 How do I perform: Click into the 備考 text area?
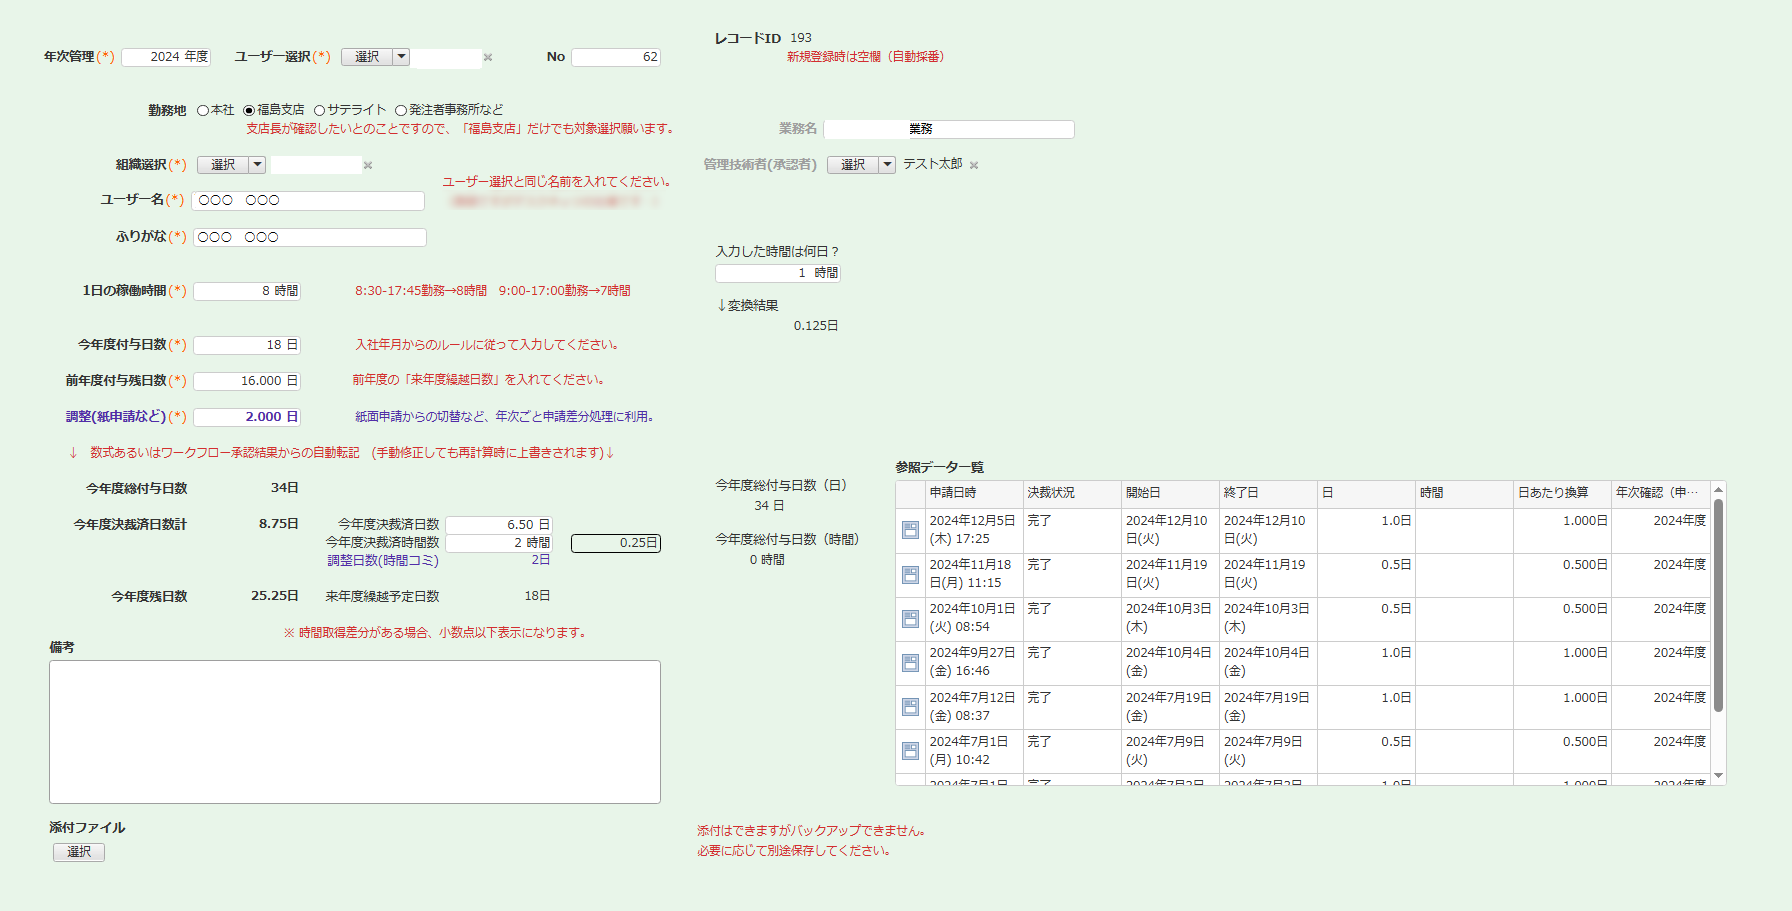click(x=355, y=731)
